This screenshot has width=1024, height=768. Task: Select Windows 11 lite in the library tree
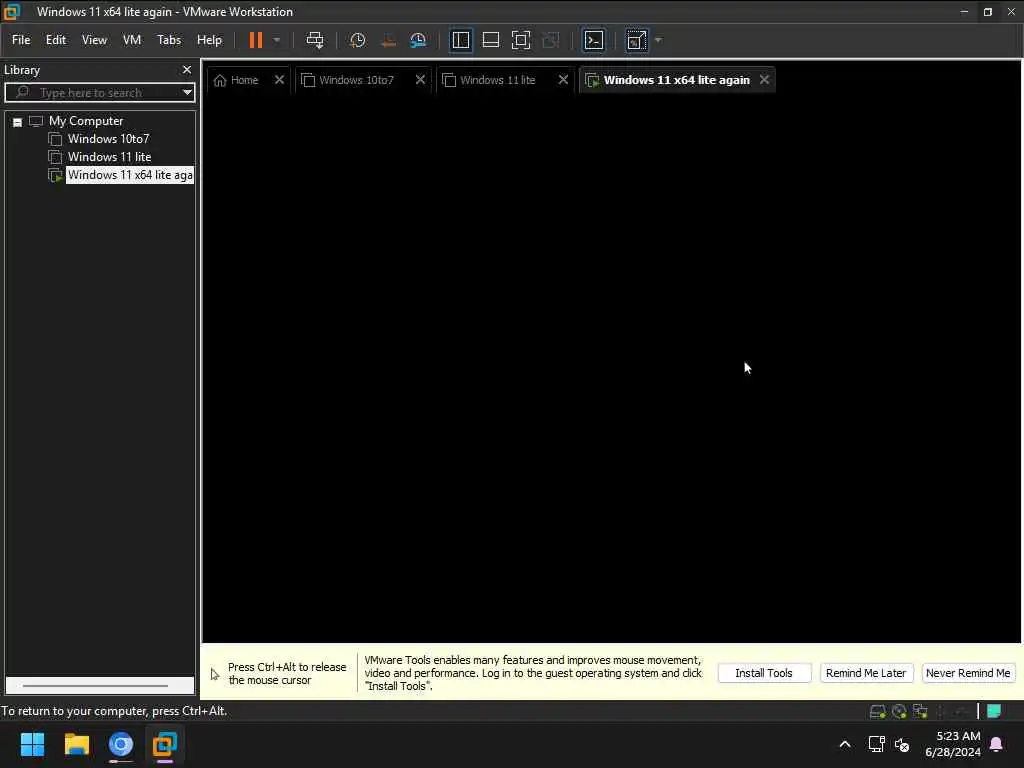click(x=109, y=157)
